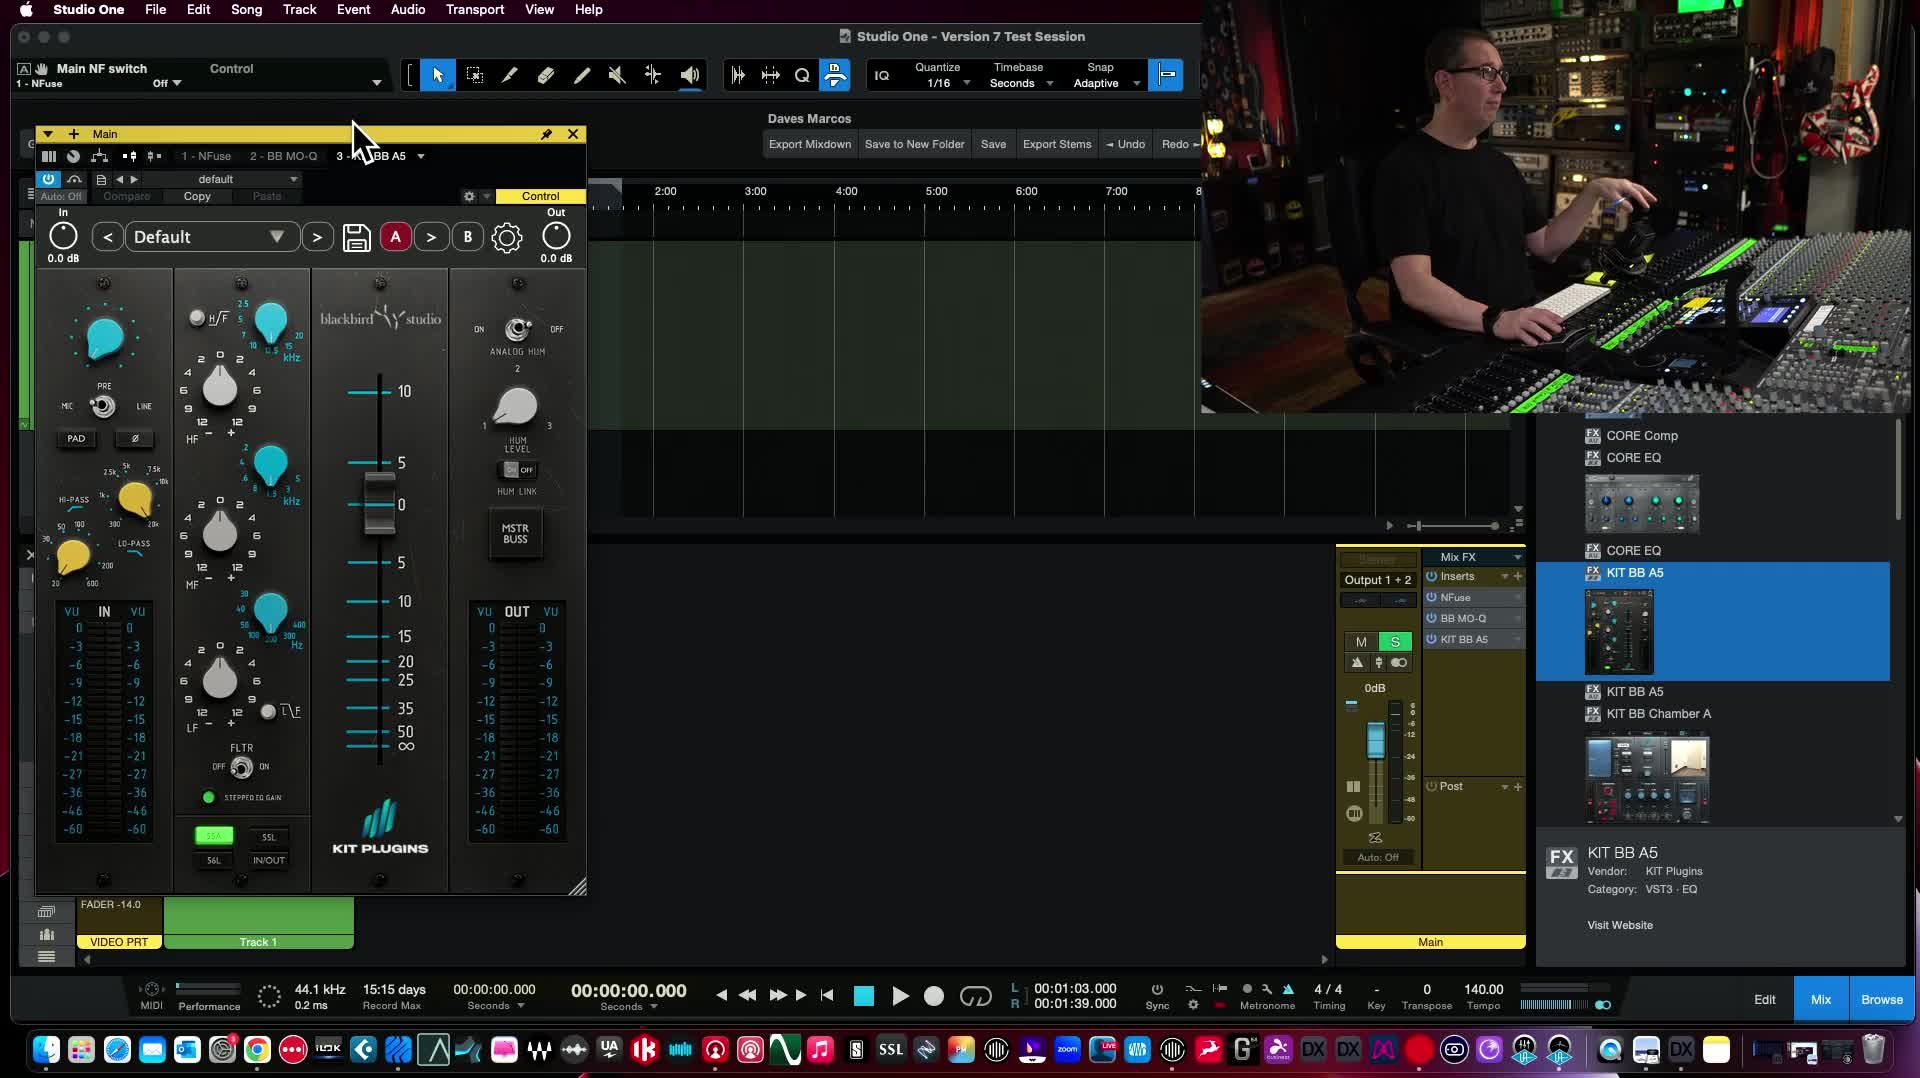Open the Track menu
Screen dimensions: 1920x1078
point(299,9)
